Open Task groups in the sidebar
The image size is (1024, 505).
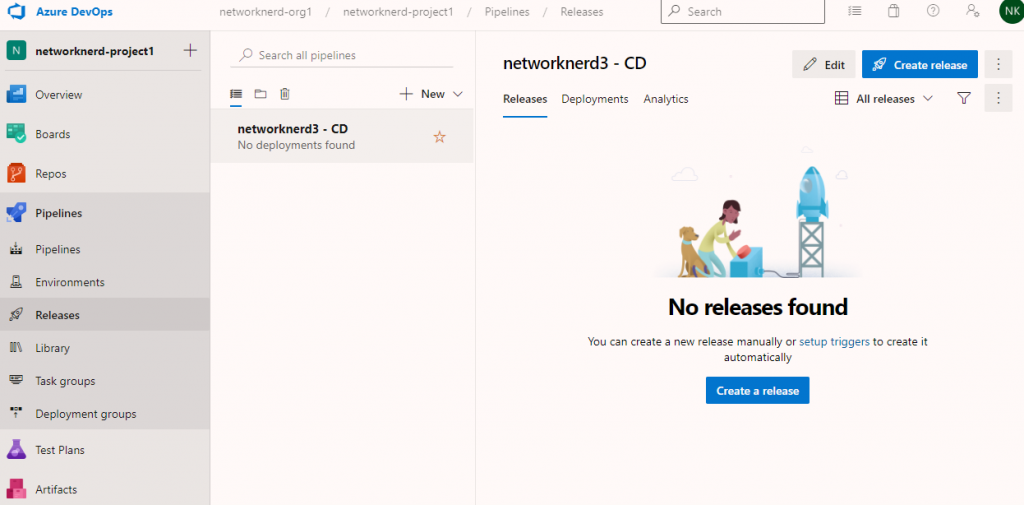(x=104, y=381)
